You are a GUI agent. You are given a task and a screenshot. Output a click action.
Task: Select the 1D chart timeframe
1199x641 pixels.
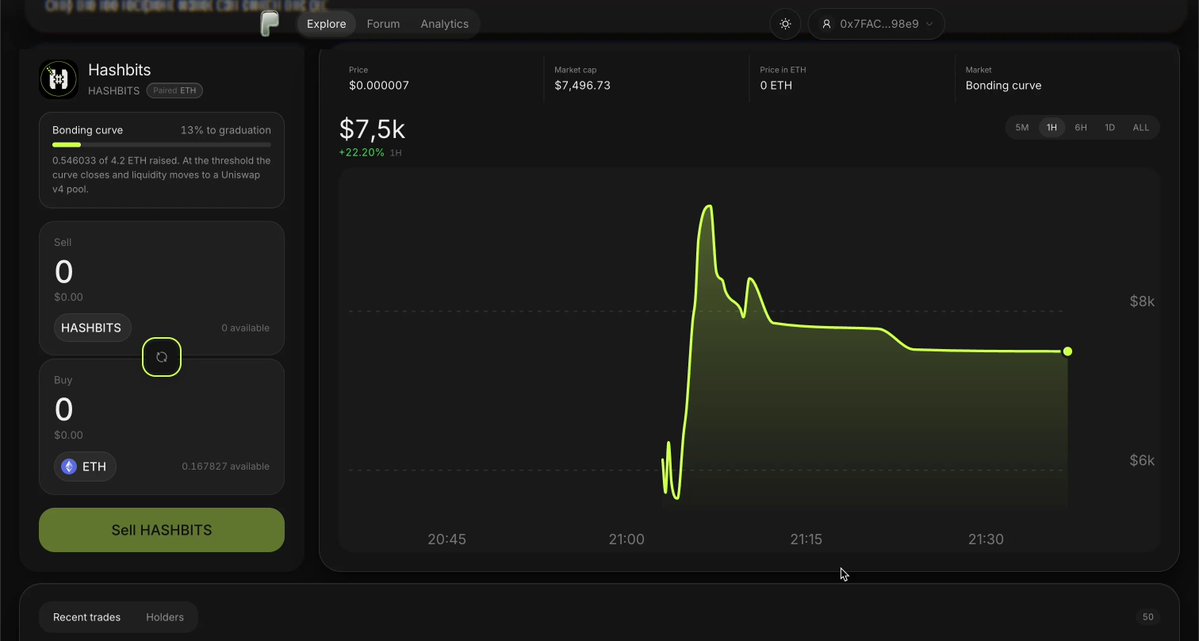(x=1110, y=128)
